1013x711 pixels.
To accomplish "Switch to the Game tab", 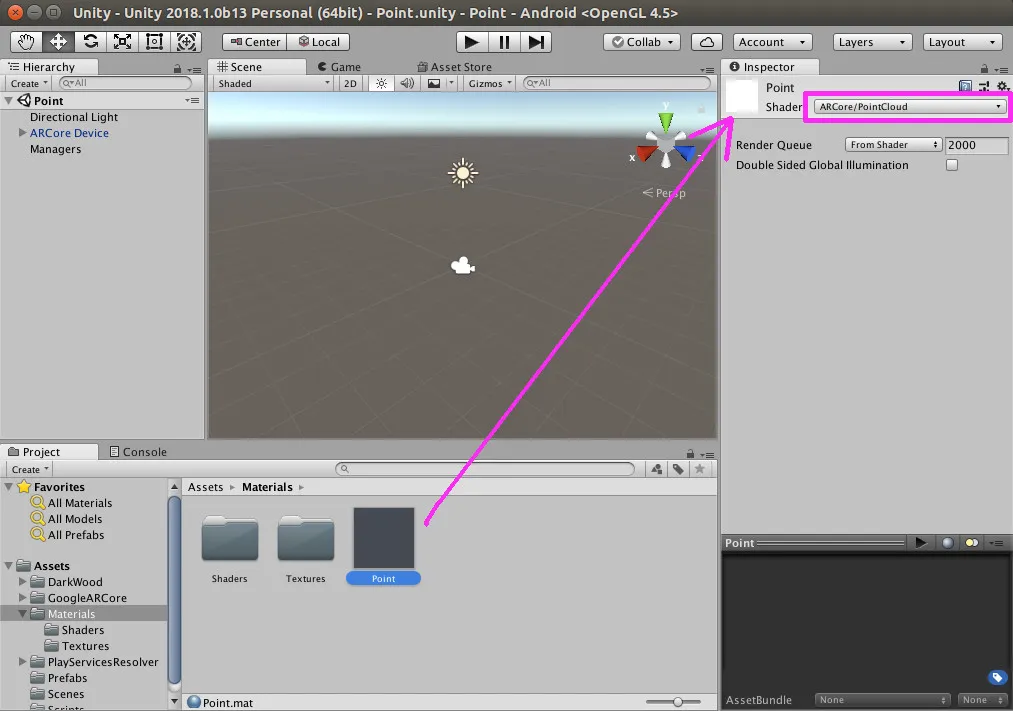I will click(340, 67).
